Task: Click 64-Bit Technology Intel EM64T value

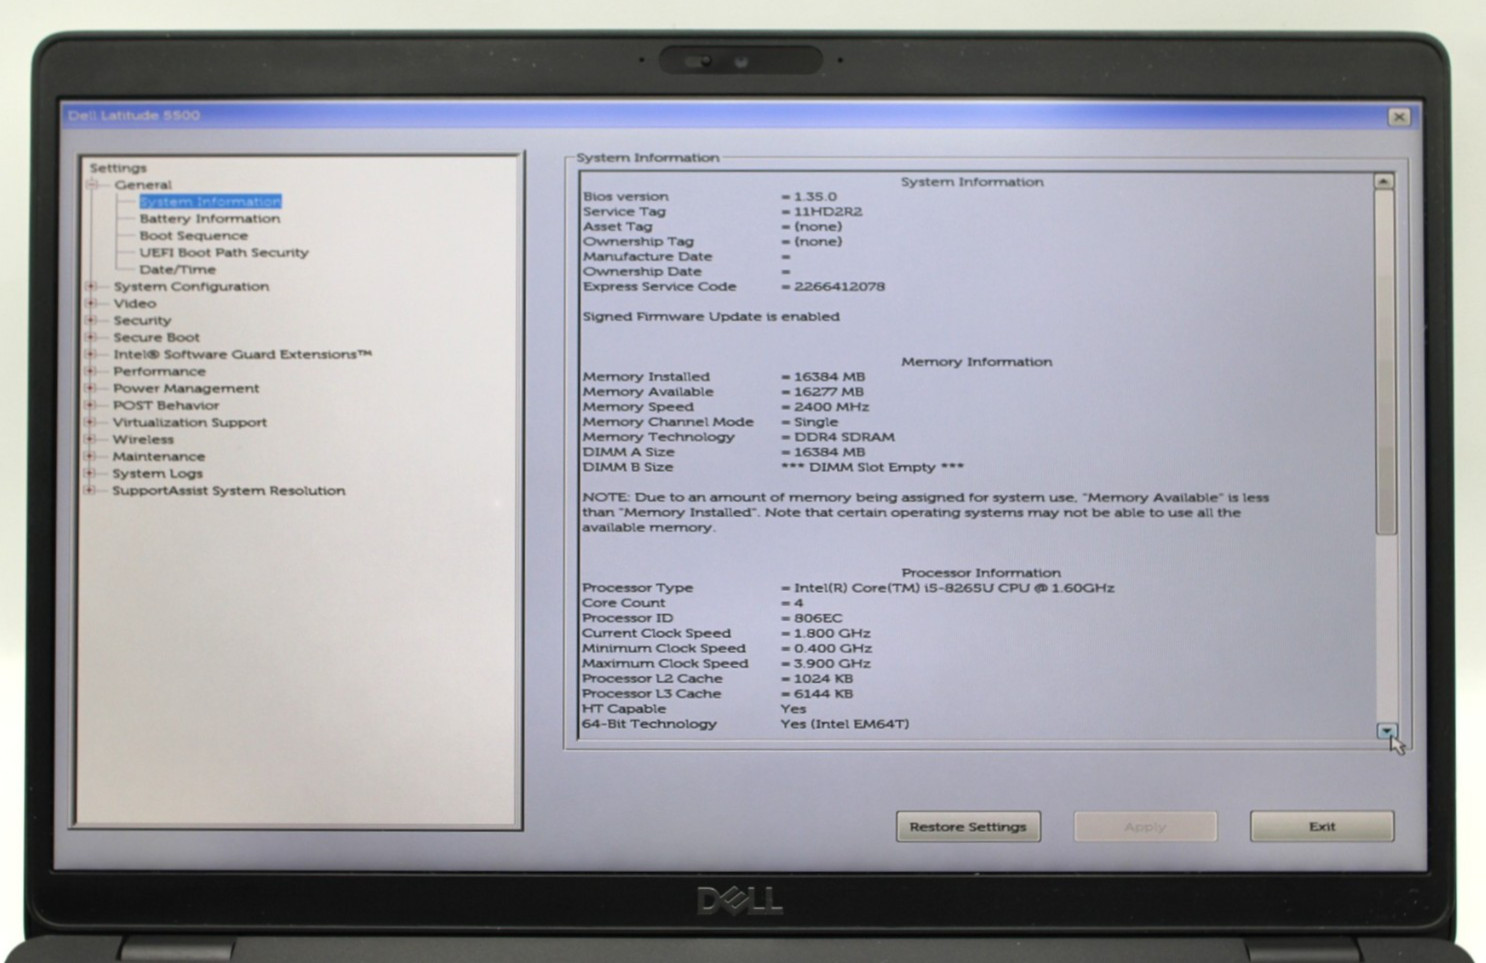Action: tap(845, 724)
